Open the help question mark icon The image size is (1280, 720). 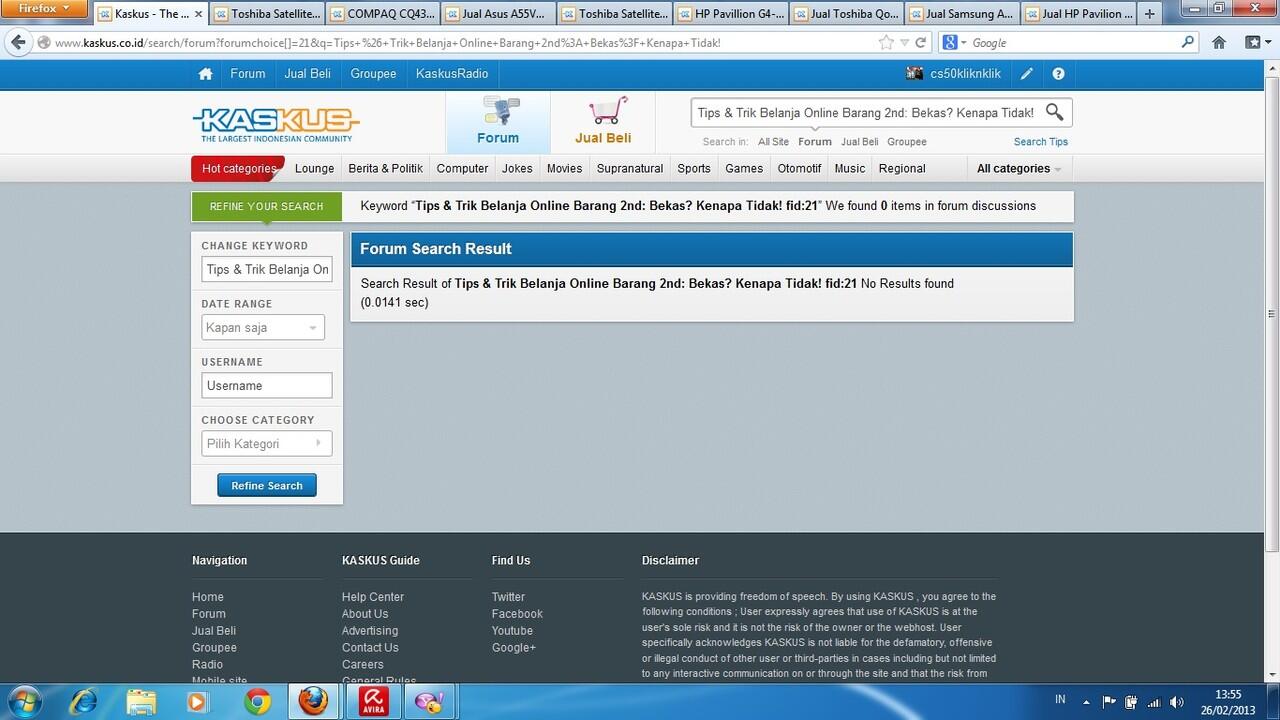pos(1058,74)
